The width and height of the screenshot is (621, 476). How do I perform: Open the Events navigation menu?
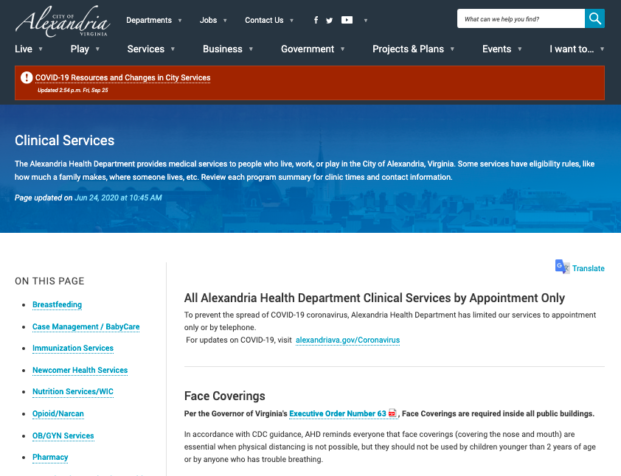pos(501,49)
